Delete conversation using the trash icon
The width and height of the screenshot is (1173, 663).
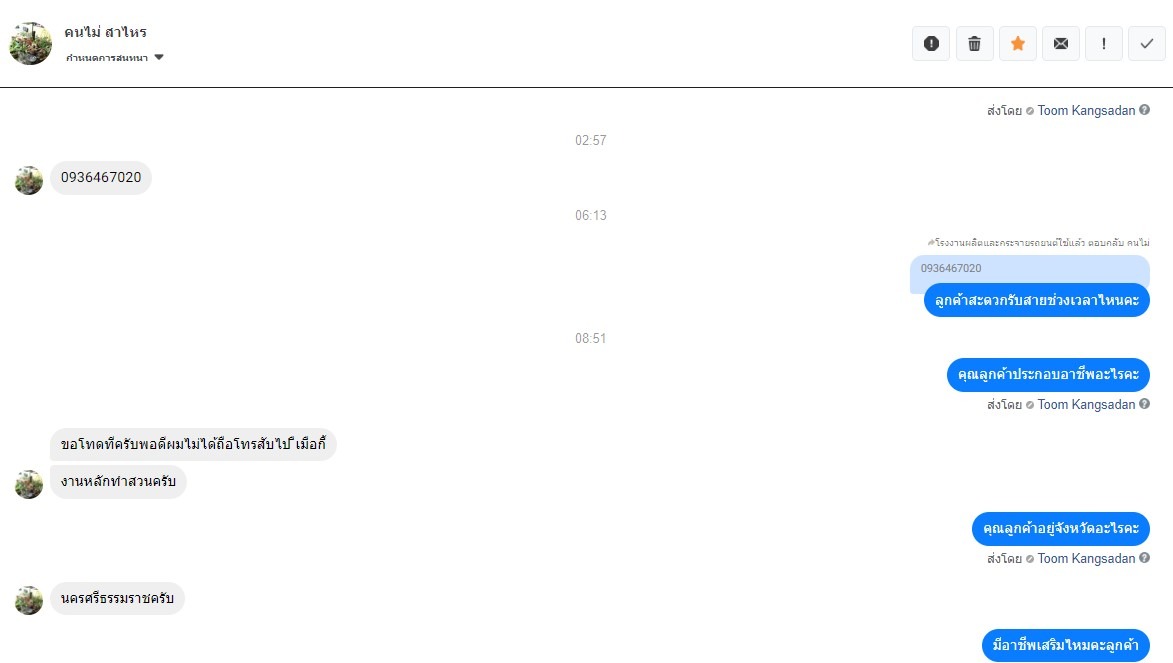(x=974, y=43)
